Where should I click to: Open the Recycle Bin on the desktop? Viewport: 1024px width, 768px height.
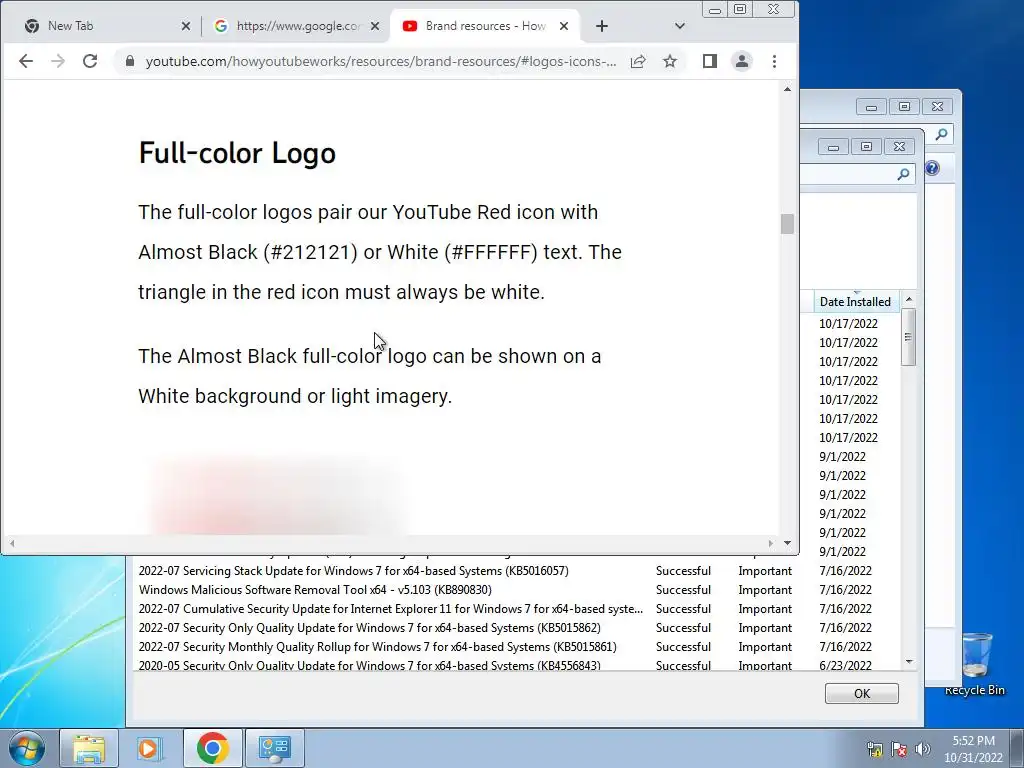click(975, 664)
